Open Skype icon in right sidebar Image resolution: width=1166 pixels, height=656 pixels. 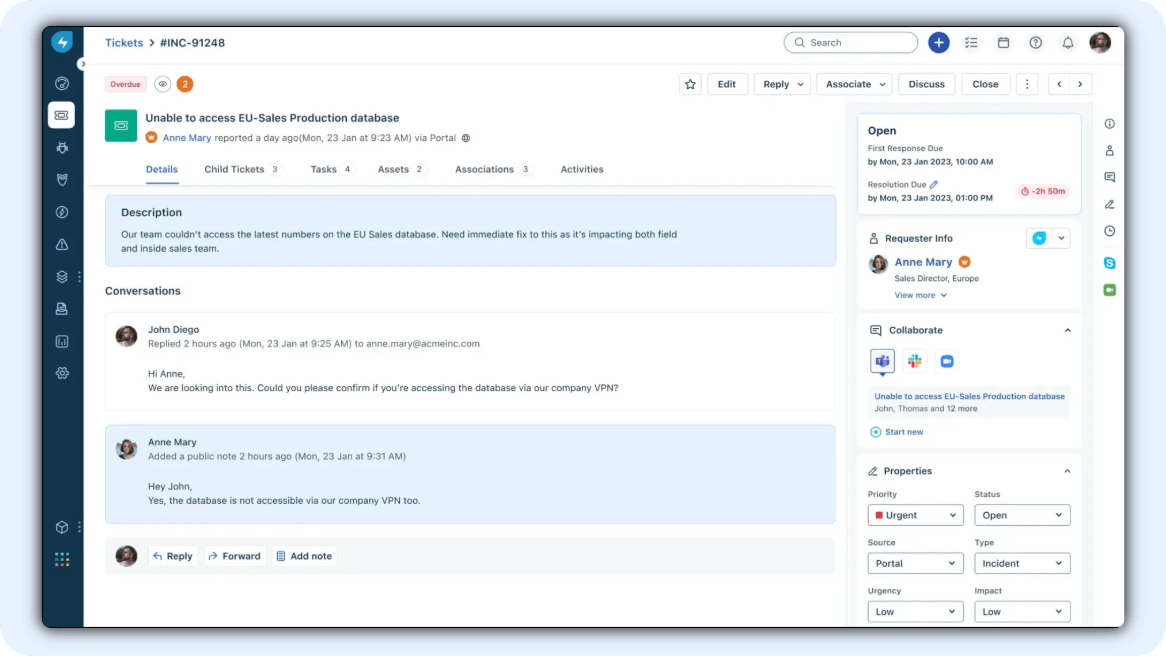point(1109,263)
